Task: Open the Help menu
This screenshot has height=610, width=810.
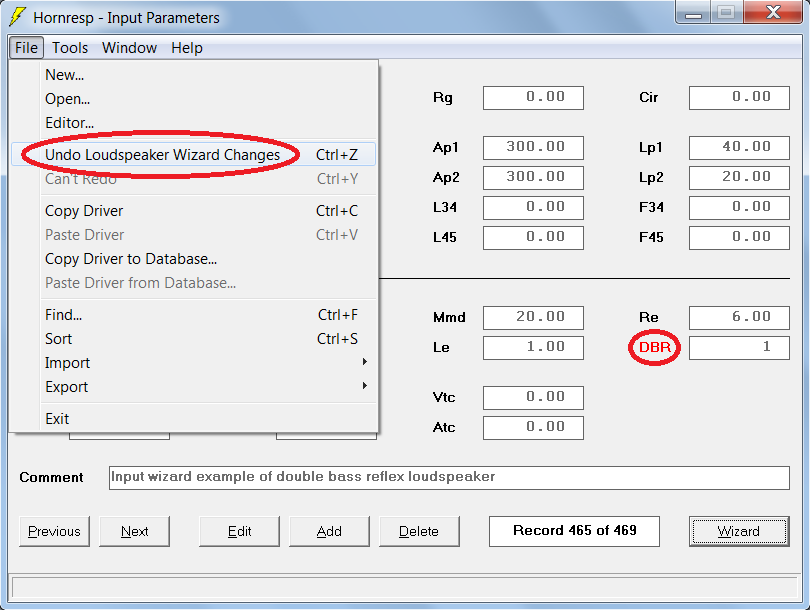Action: click(186, 48)
